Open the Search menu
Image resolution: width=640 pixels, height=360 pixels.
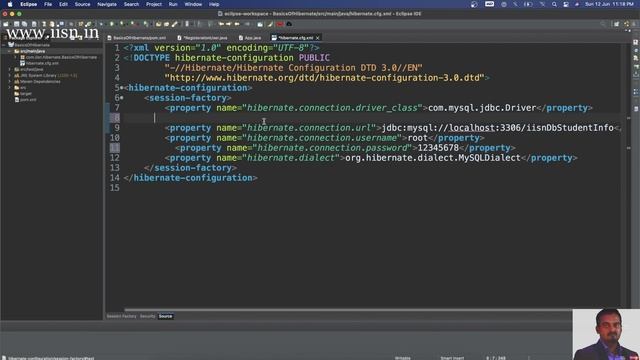pyautogui.click(x=131, y=4)
